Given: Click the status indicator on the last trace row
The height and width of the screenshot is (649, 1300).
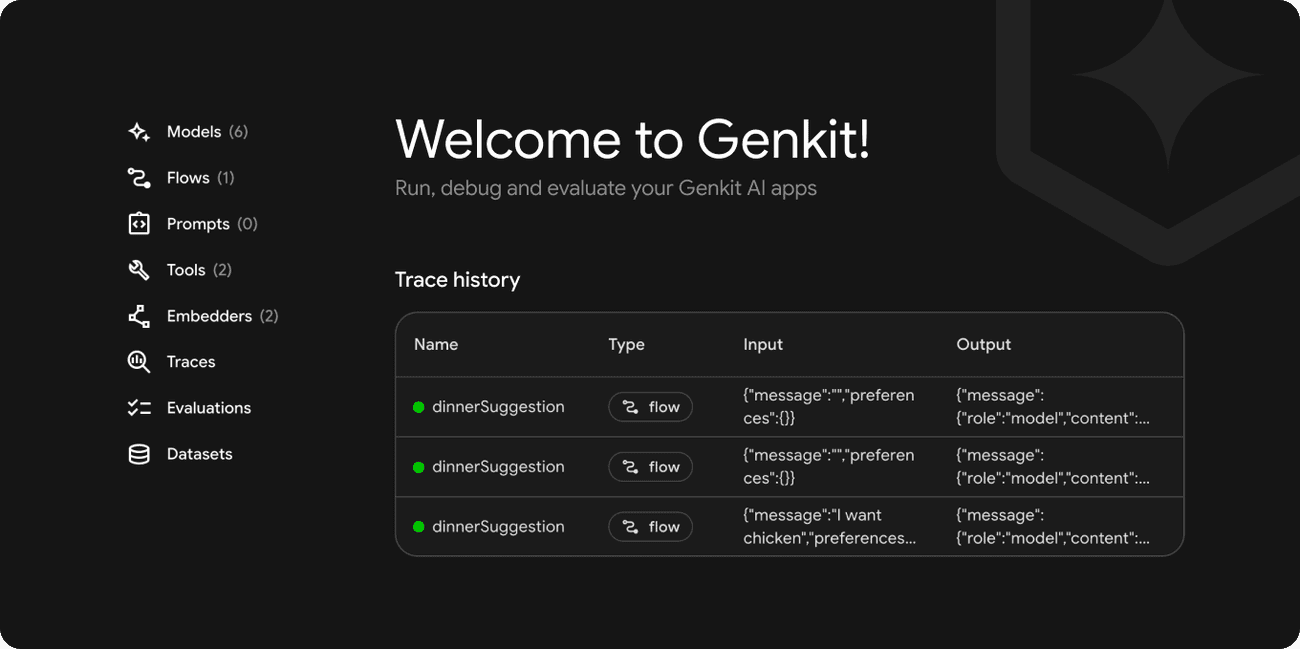Looking at the screenshot, I should [418, 527].
